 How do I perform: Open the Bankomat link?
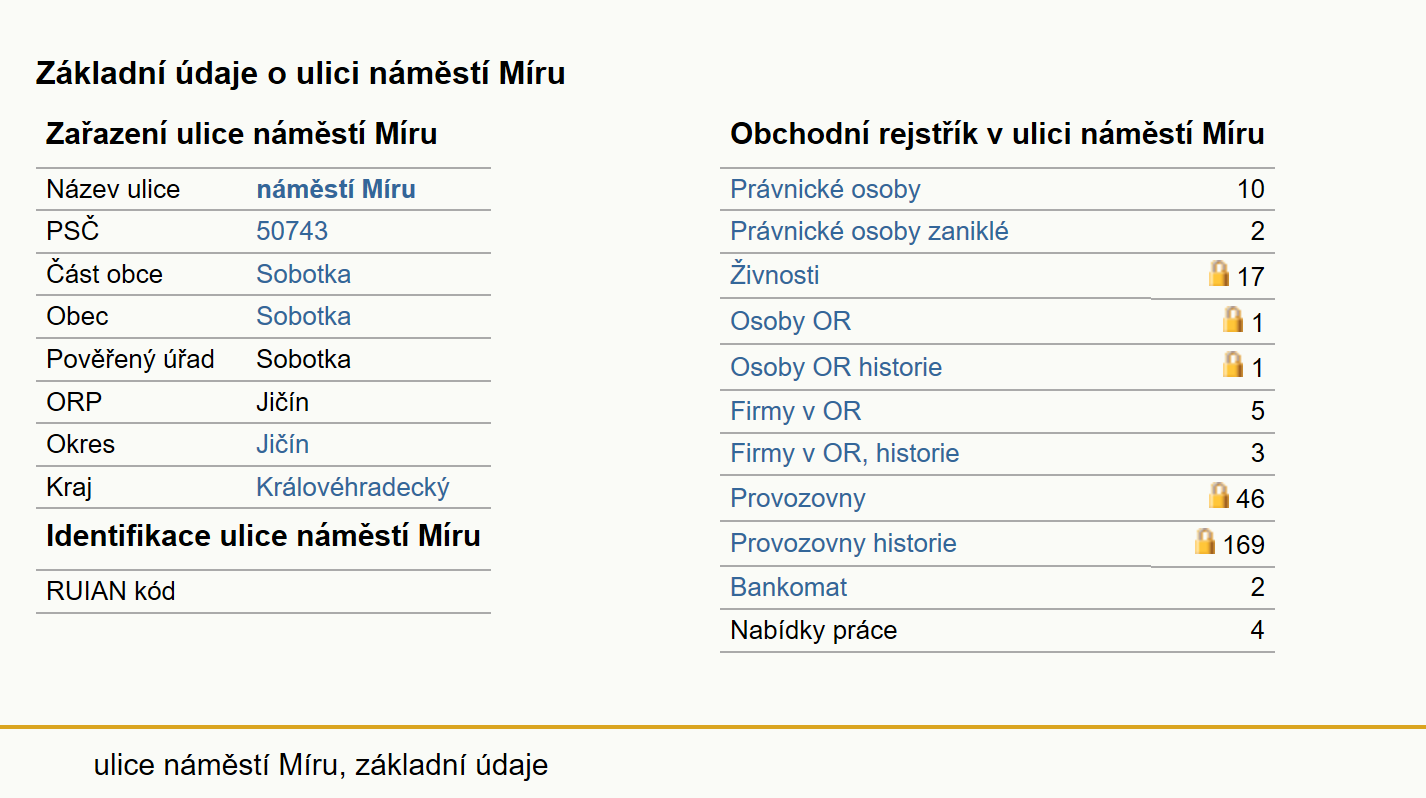[x=789, y=586]
